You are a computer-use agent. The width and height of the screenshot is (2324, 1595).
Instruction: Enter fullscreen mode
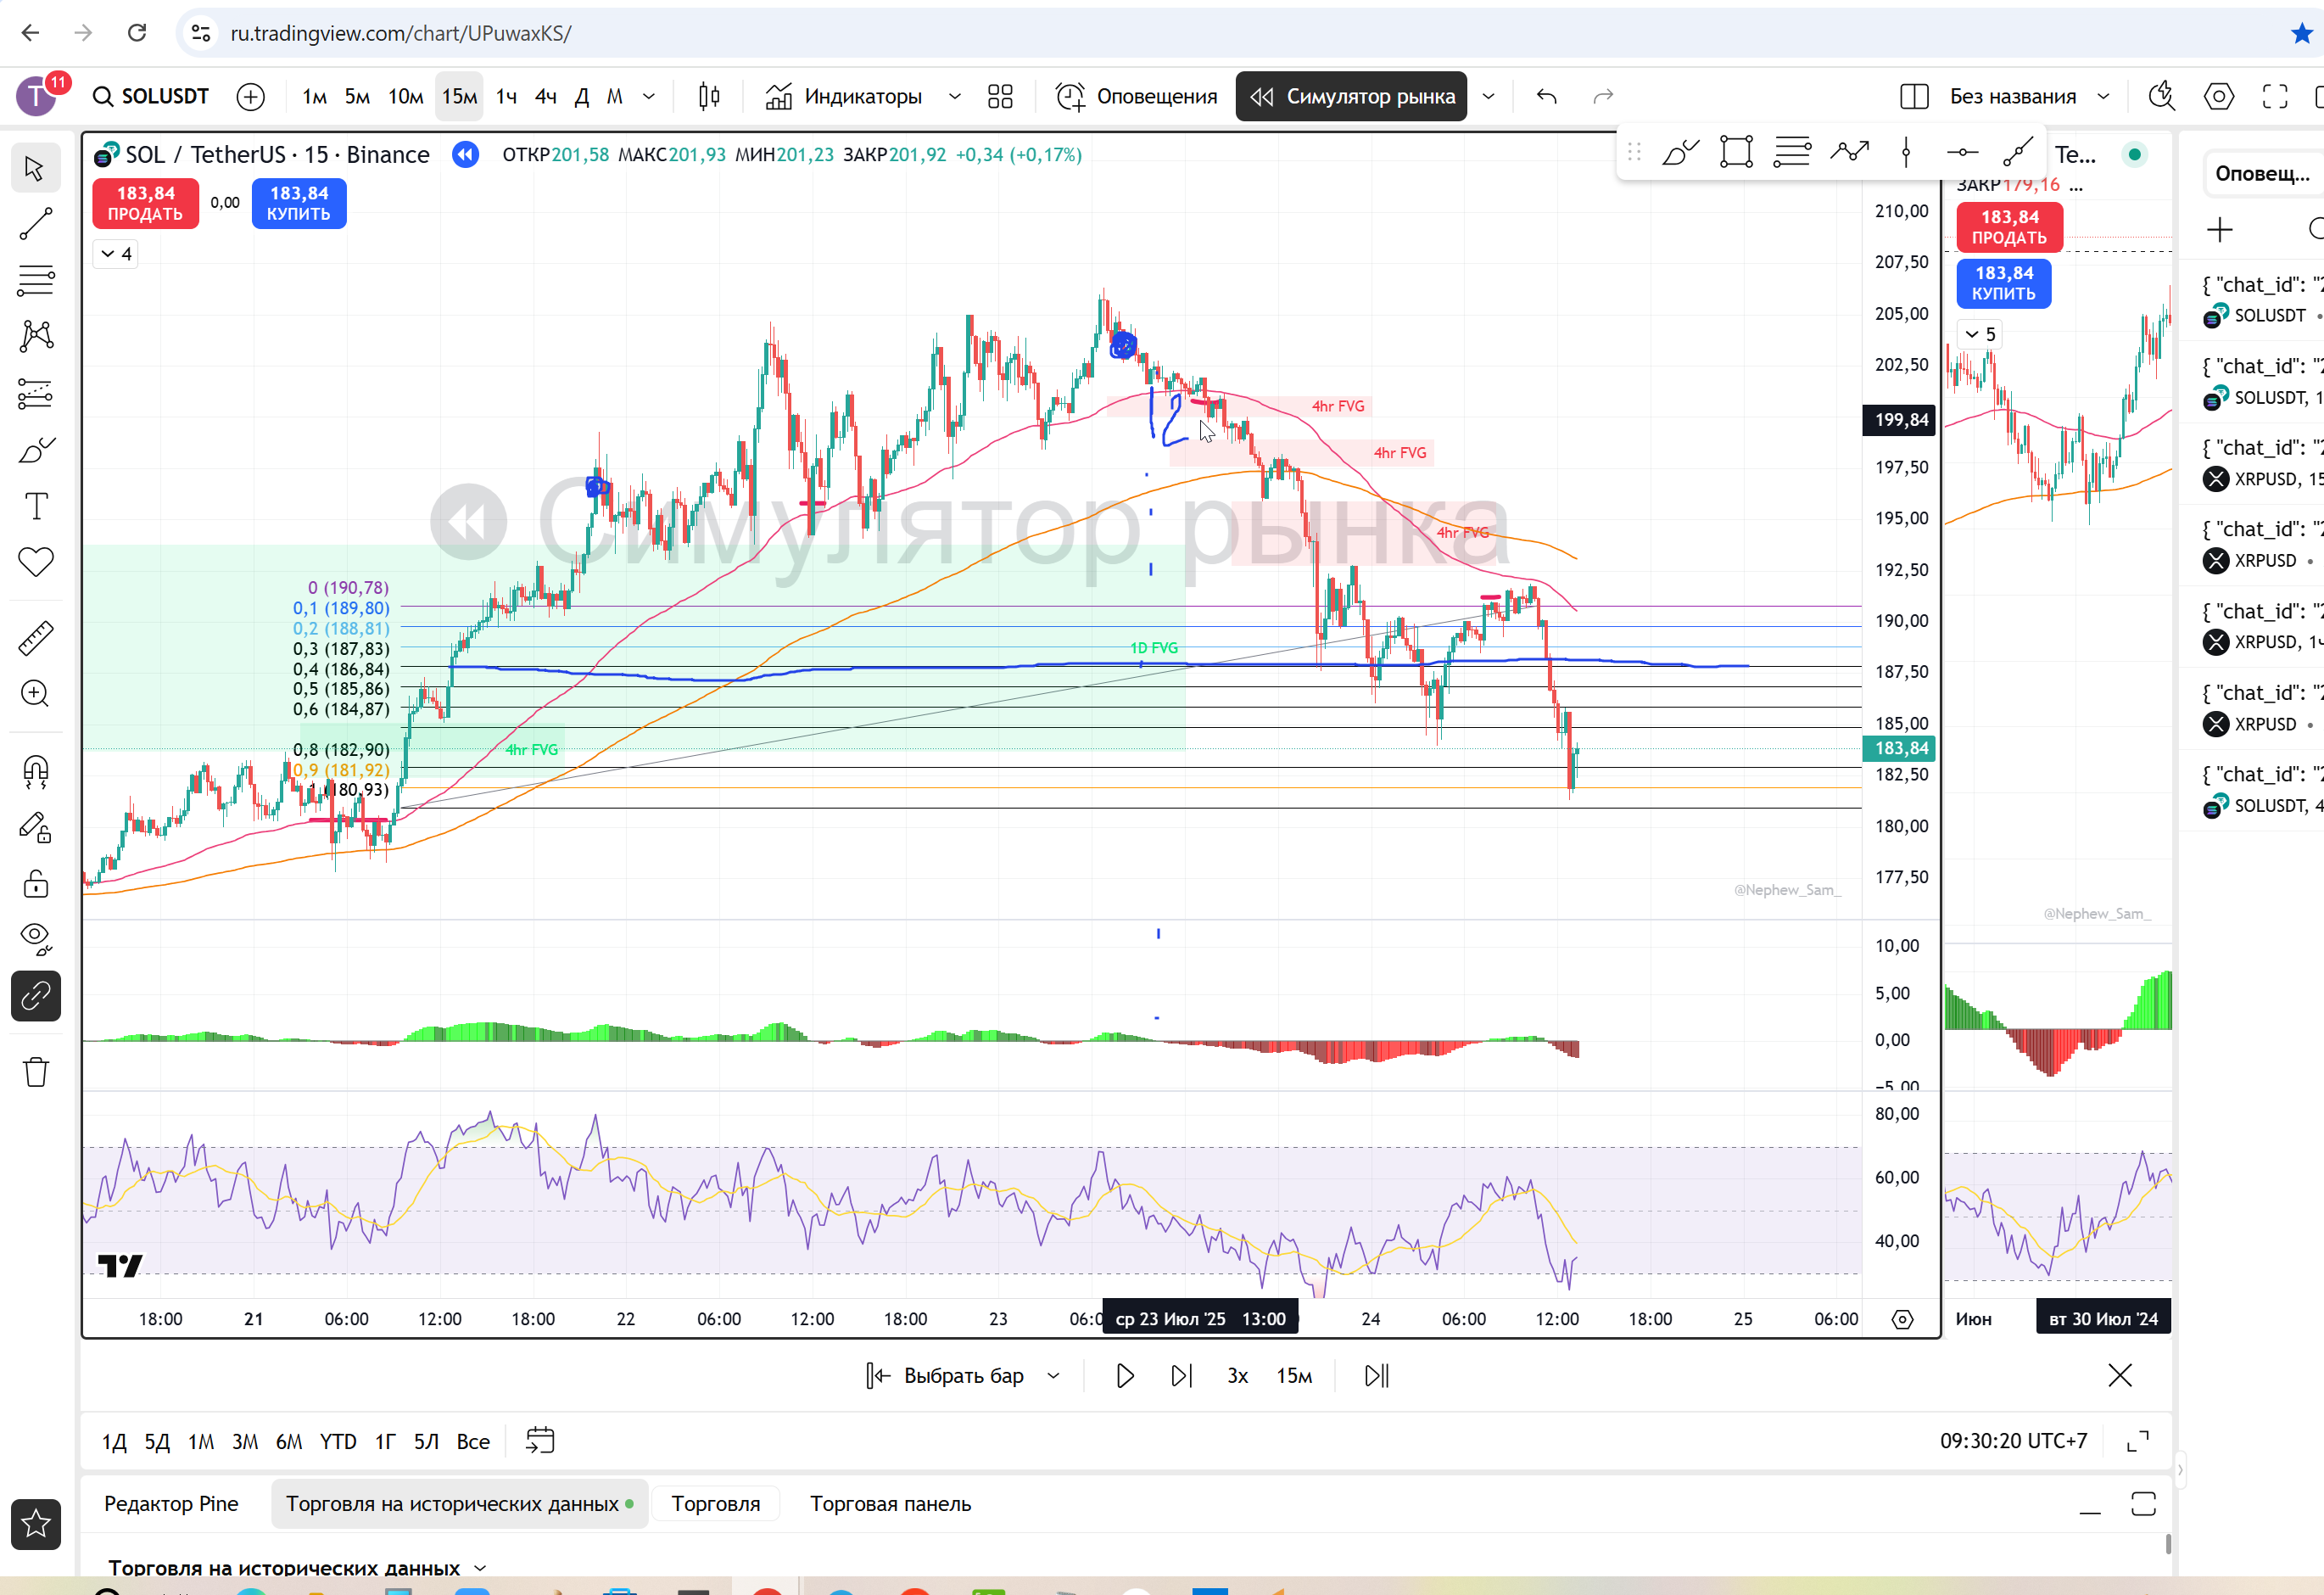(2275, 96)
